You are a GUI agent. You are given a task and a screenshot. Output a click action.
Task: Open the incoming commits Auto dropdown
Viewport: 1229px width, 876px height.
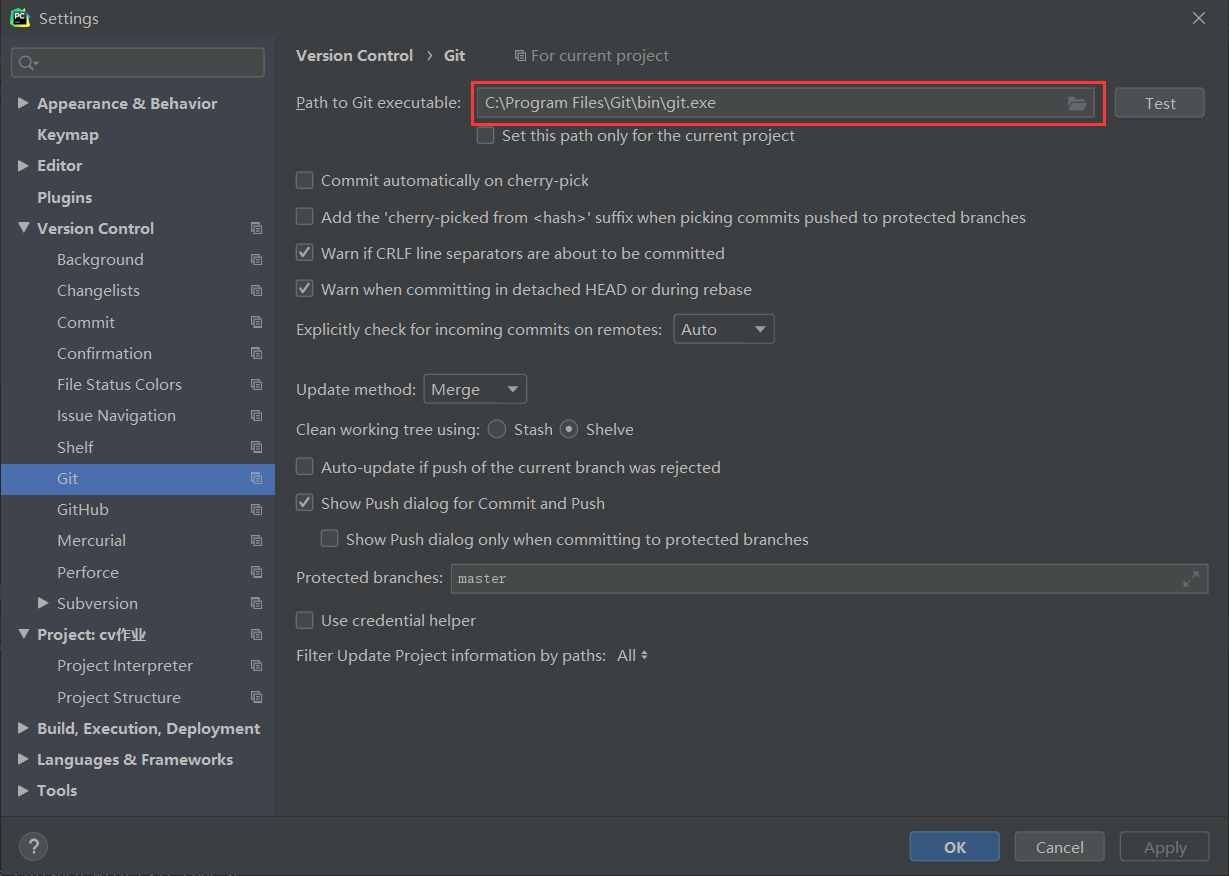[723, 329]
